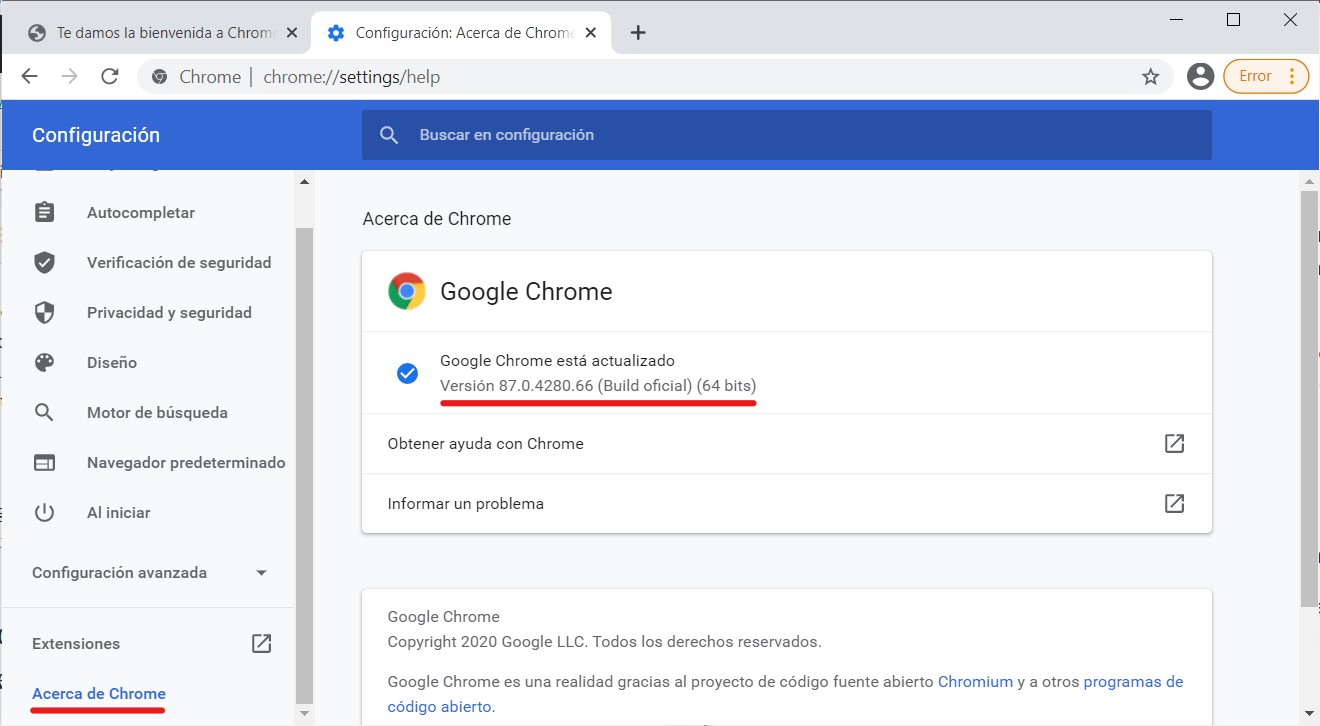
Task: Click 'Google Chrome está actualizado' text
Action: point(558,360)
